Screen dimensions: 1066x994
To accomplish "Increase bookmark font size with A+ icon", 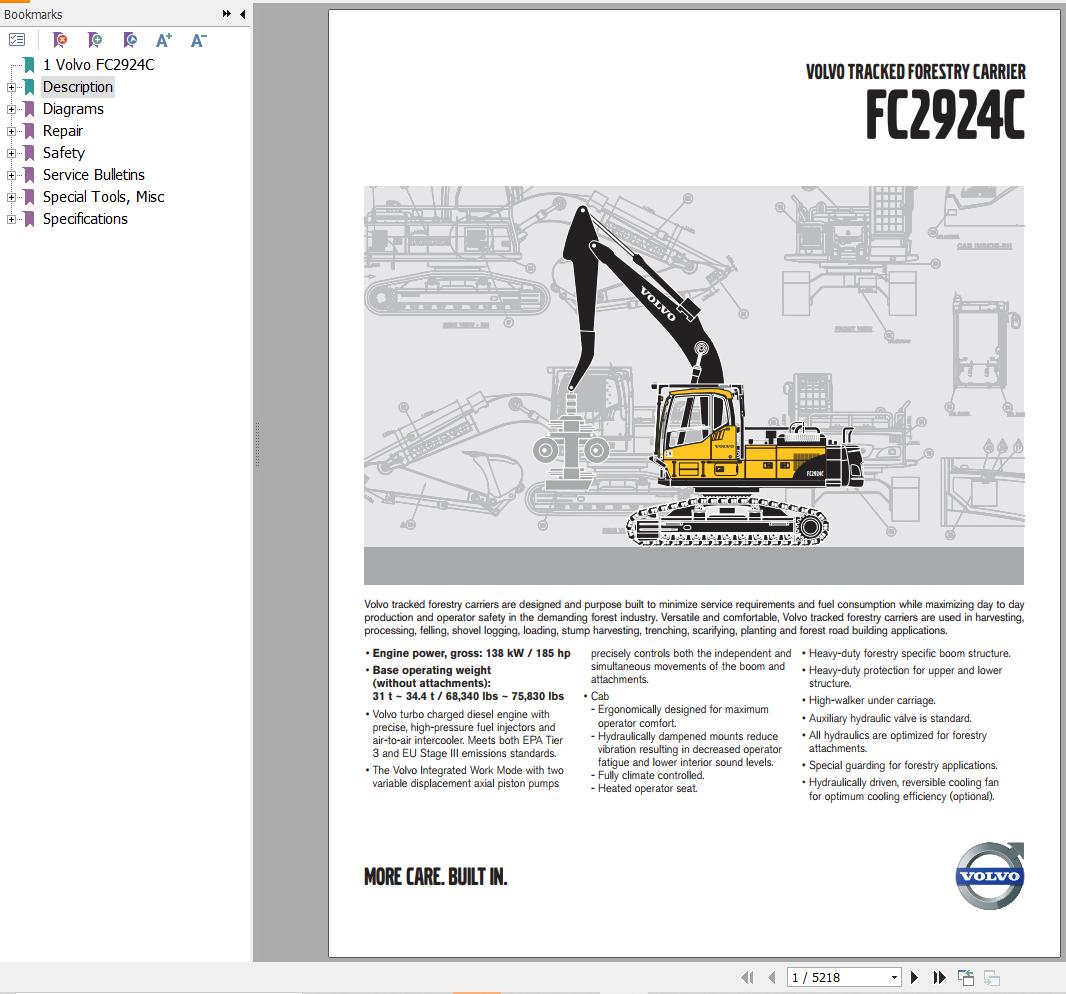I will click(x=164, y=40).
